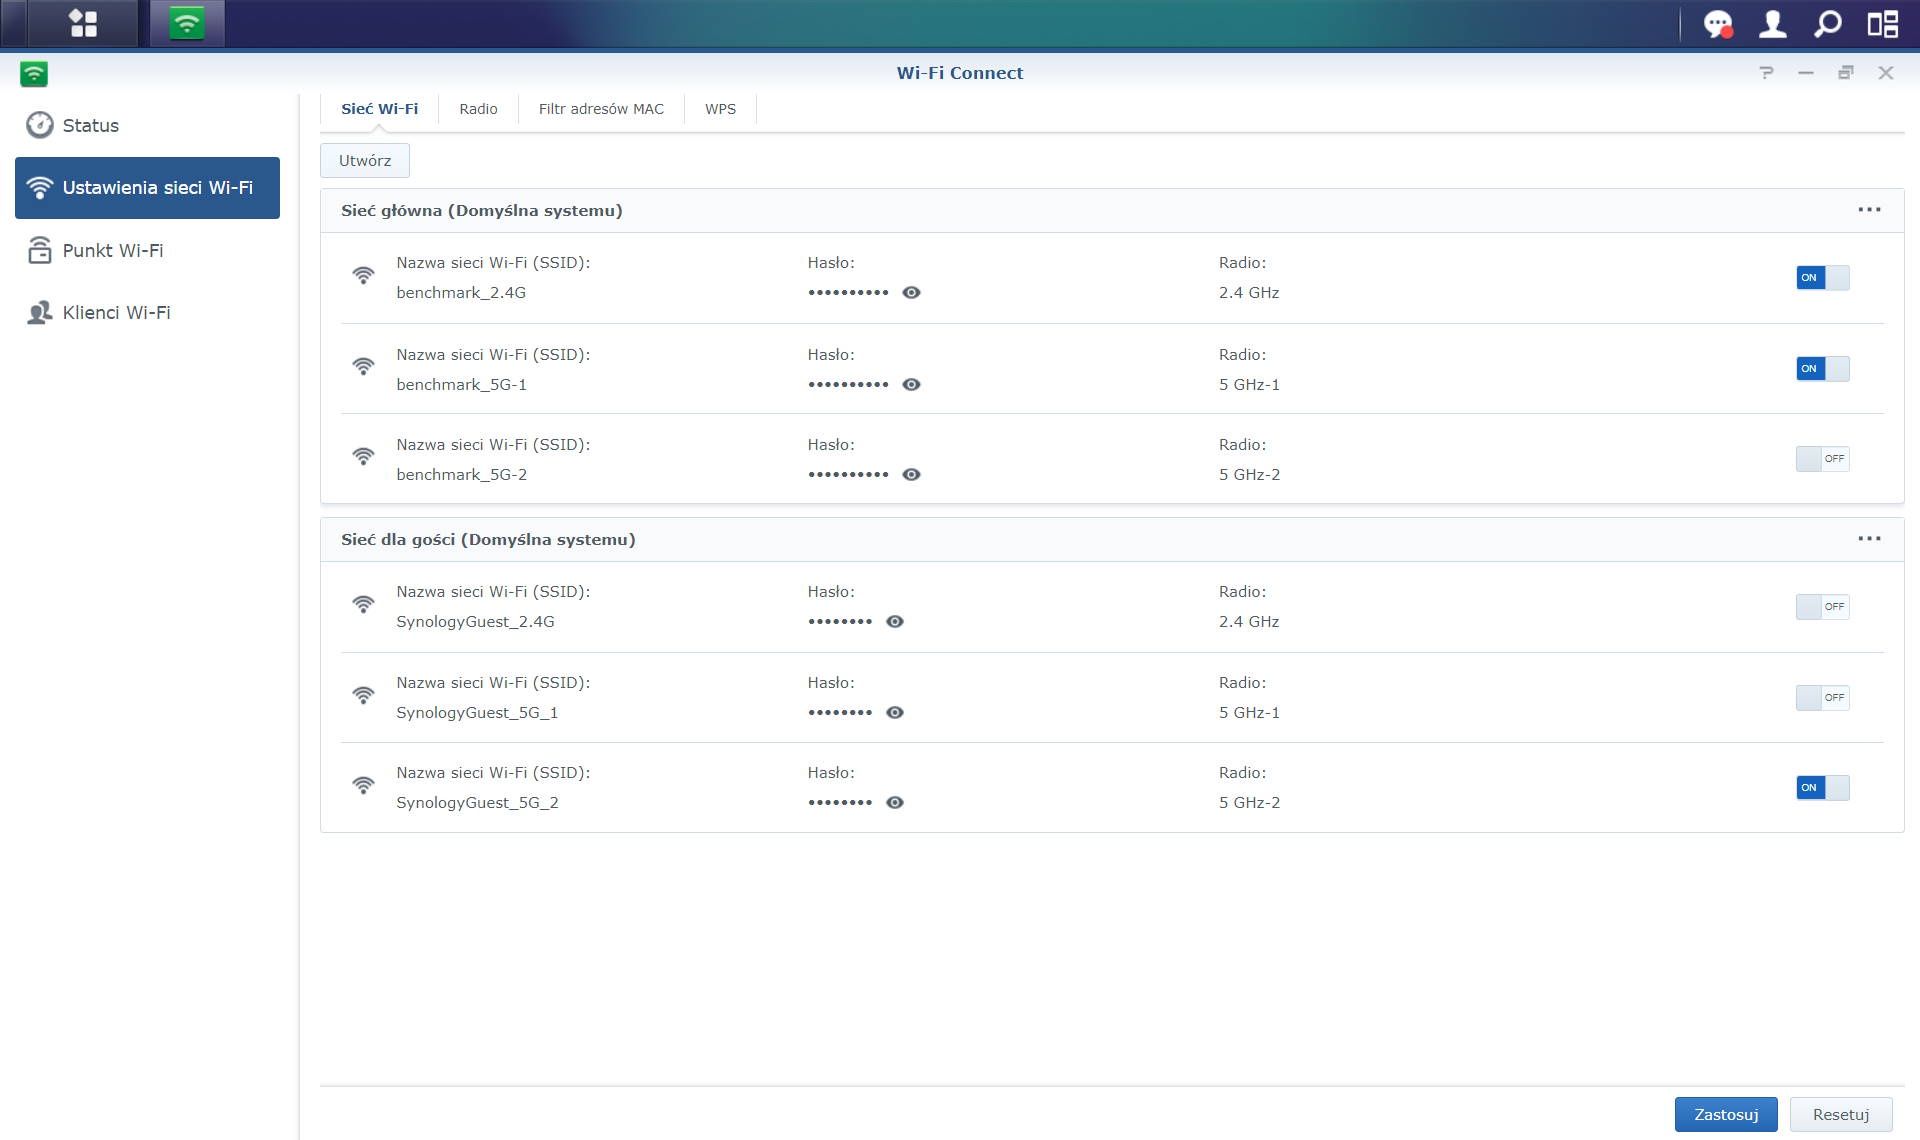The width and height of the screenshot is (1920, 1140).
Task: Open more options for Sieć główna
Action: click(x=1869, y=210)
